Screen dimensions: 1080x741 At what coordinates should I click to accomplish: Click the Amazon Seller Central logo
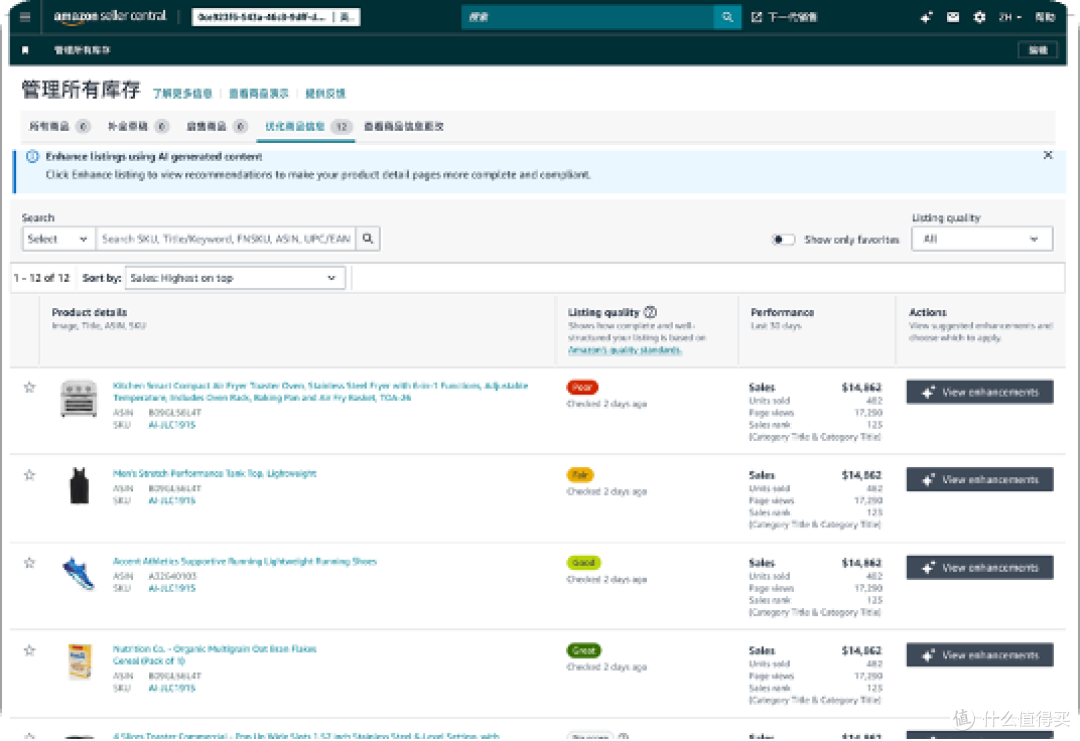tap(110, 17)
